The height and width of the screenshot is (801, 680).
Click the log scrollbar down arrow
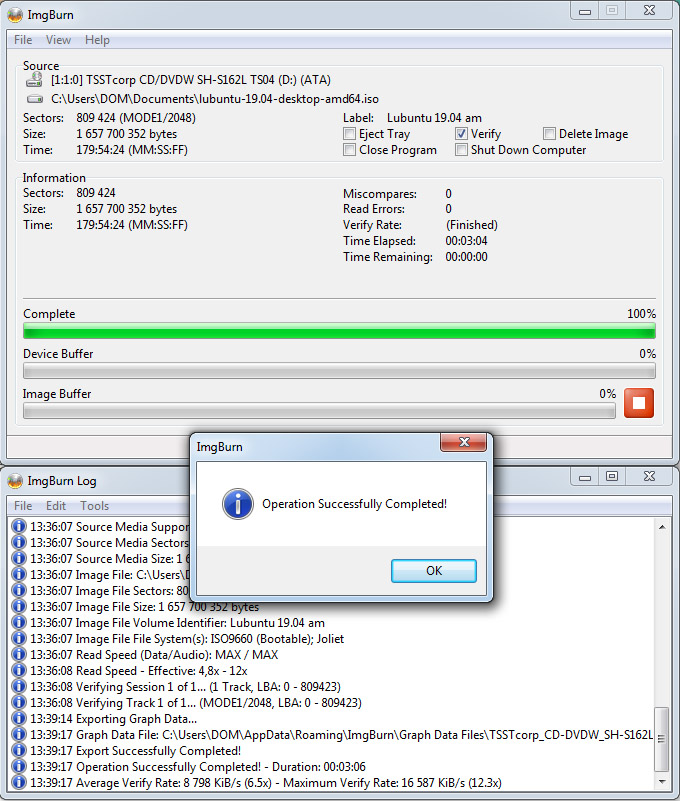662,782
